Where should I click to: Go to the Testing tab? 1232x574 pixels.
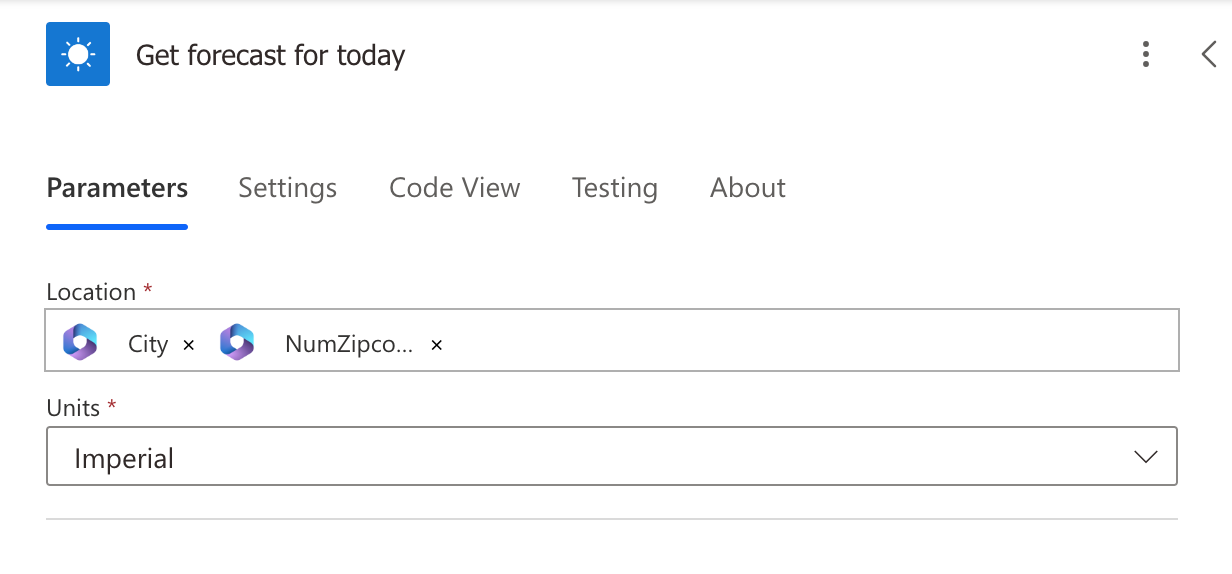point(615,188)
